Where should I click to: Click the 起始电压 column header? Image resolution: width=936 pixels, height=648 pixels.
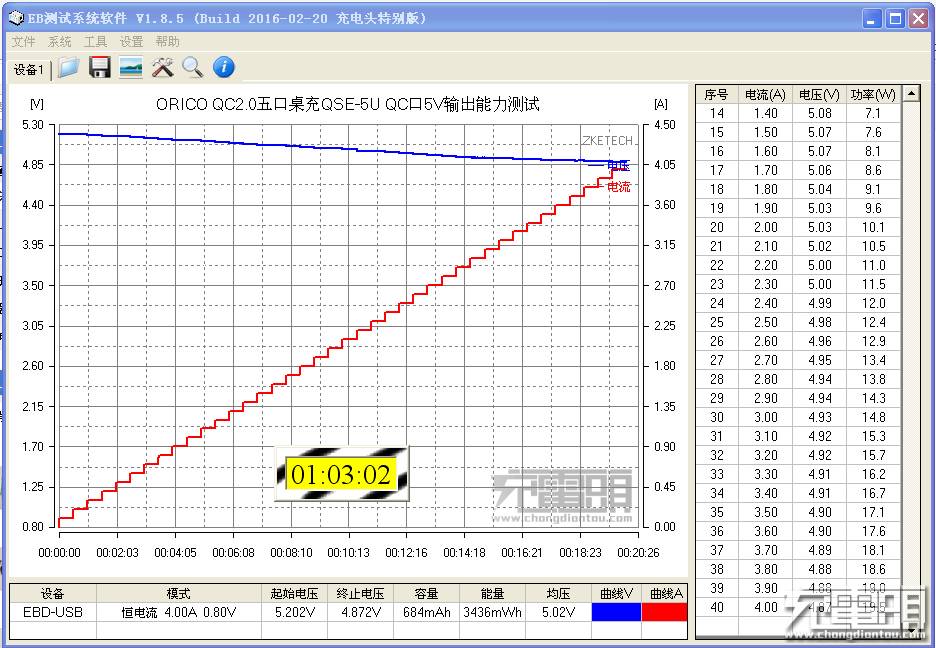pos(294,594)
